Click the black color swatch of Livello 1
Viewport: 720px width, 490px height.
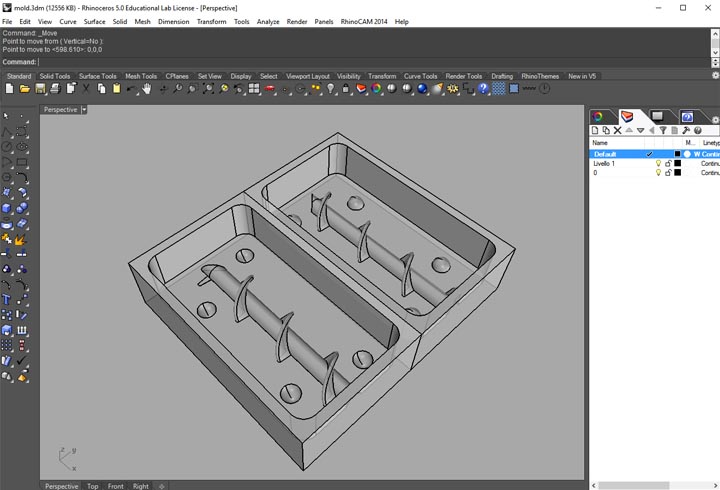coord(677,163)
